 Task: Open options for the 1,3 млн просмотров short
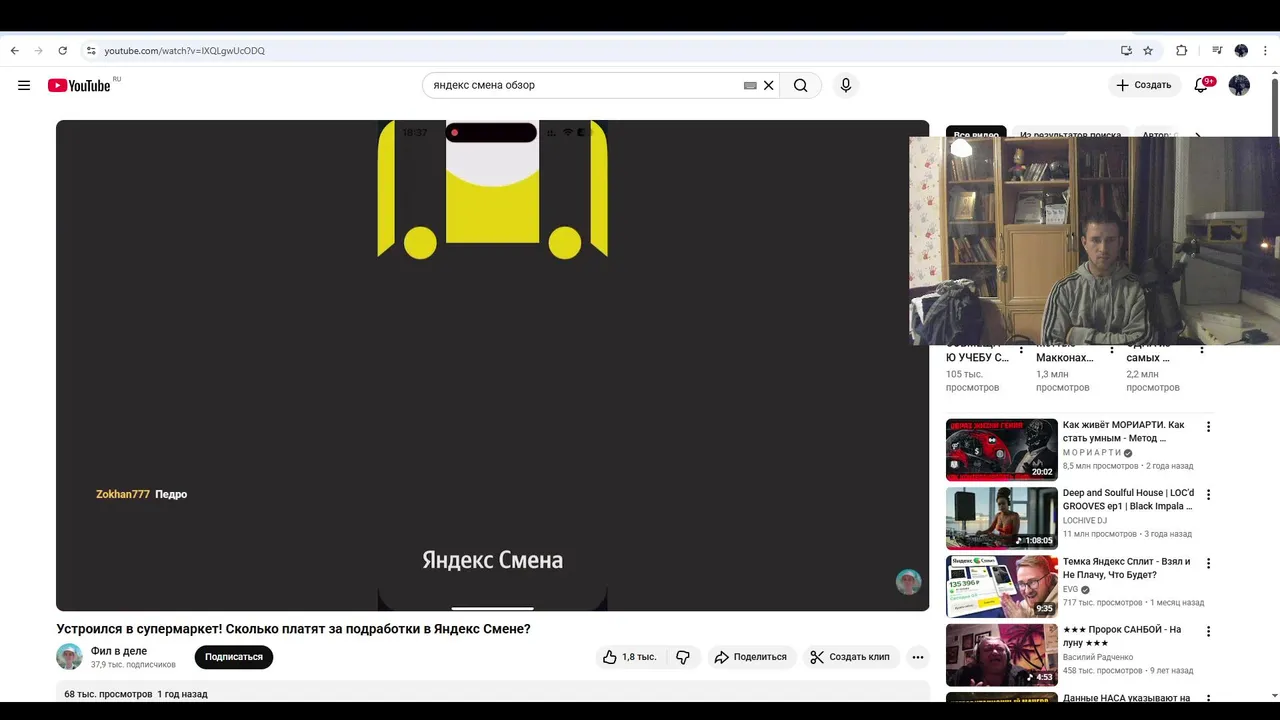(1112, 350)
